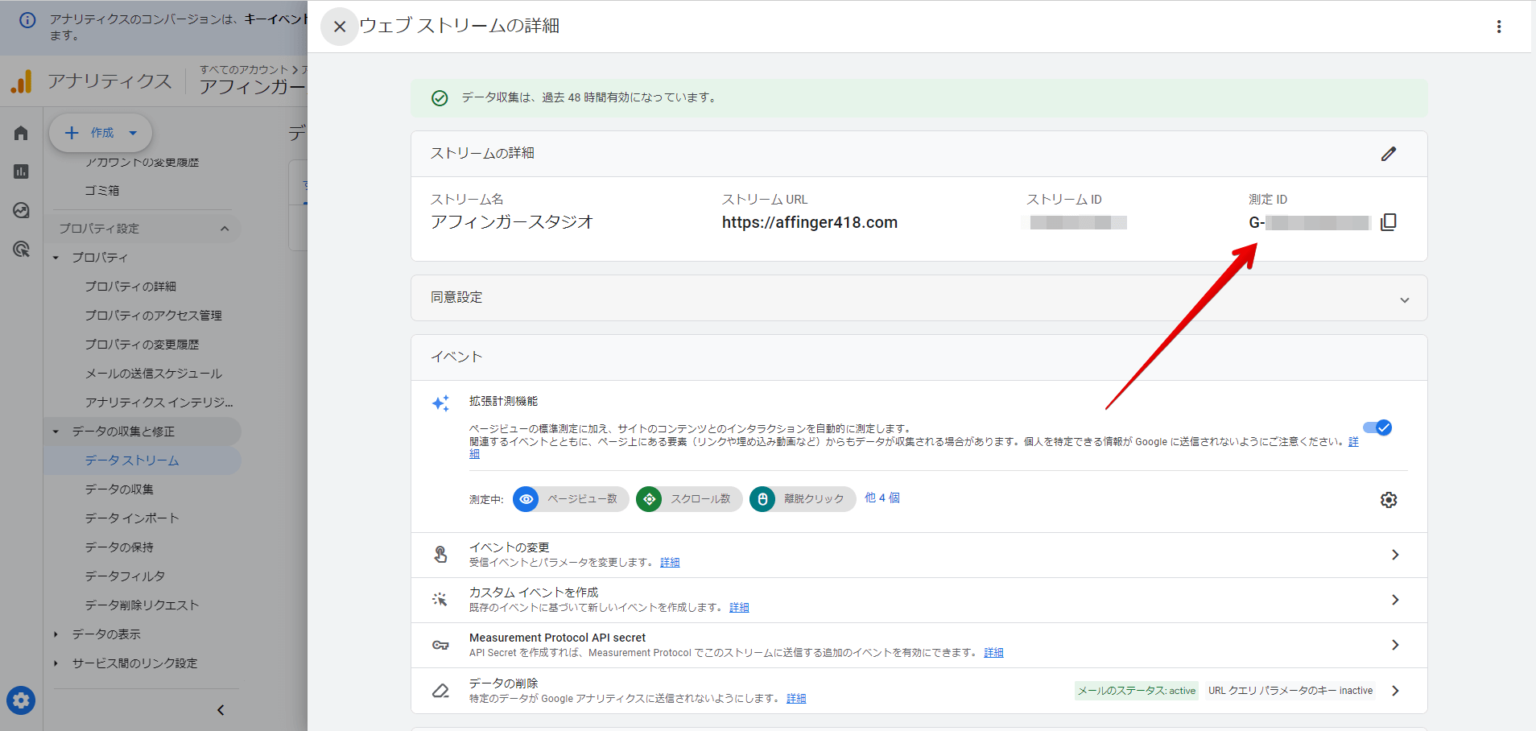
Task: Collapse the プロパティ設定 section
Action: tap(226, 228)
